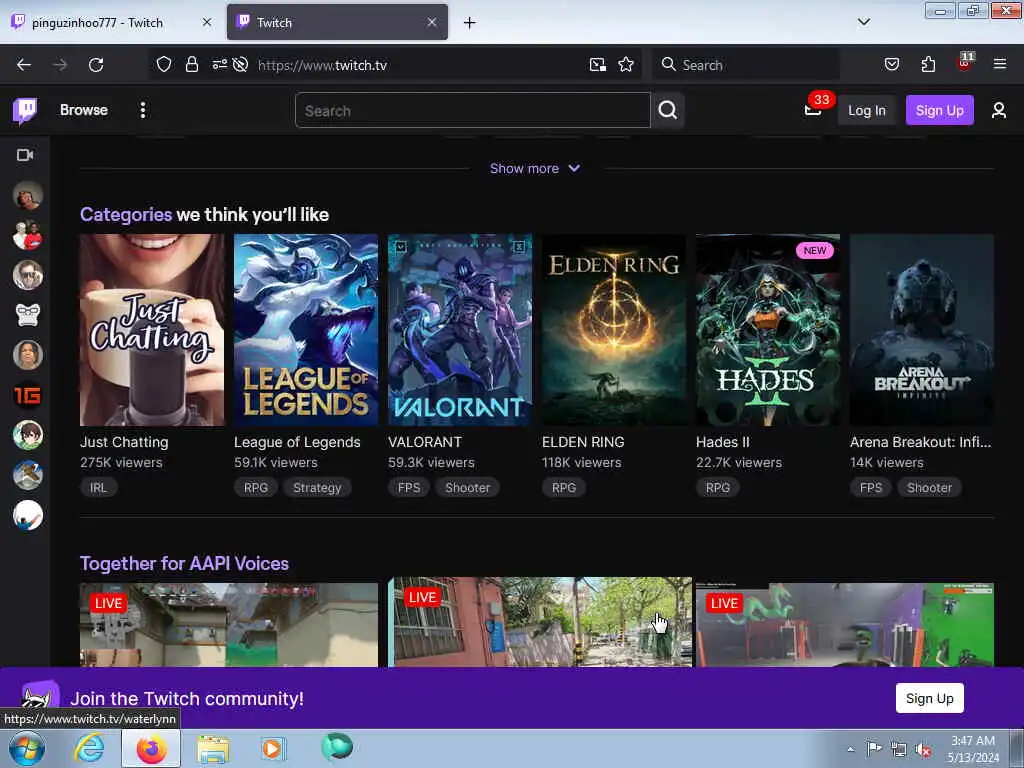Click the Log In button
The width and height of the screenshot is (1024, 768).
(867, 110)
